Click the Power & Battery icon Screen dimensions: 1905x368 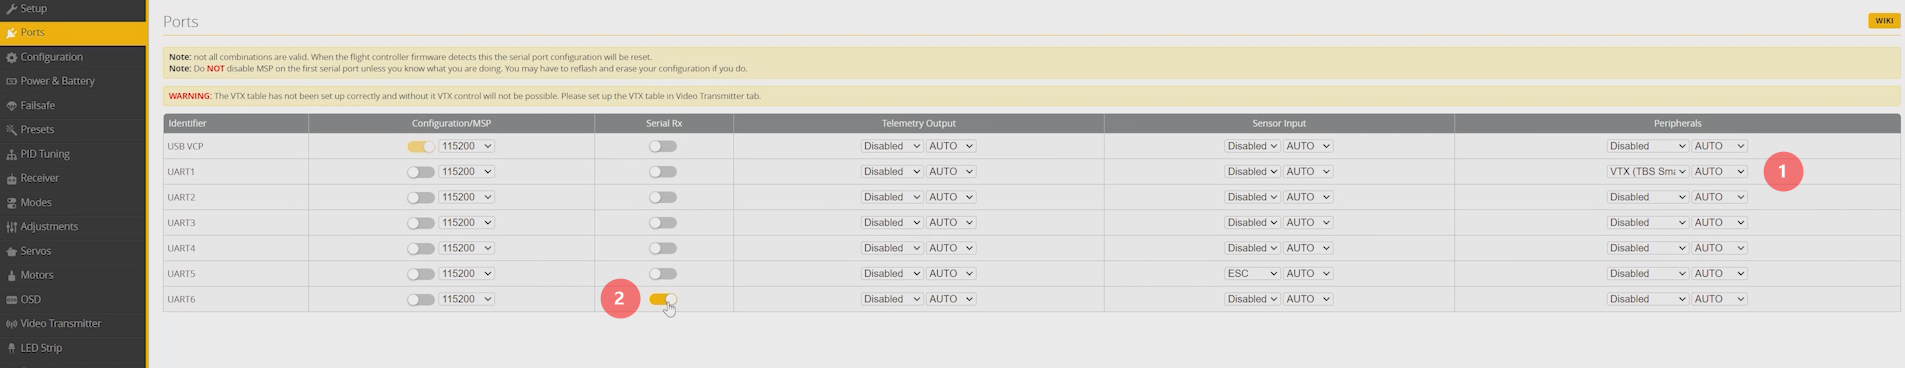[12, 82]
